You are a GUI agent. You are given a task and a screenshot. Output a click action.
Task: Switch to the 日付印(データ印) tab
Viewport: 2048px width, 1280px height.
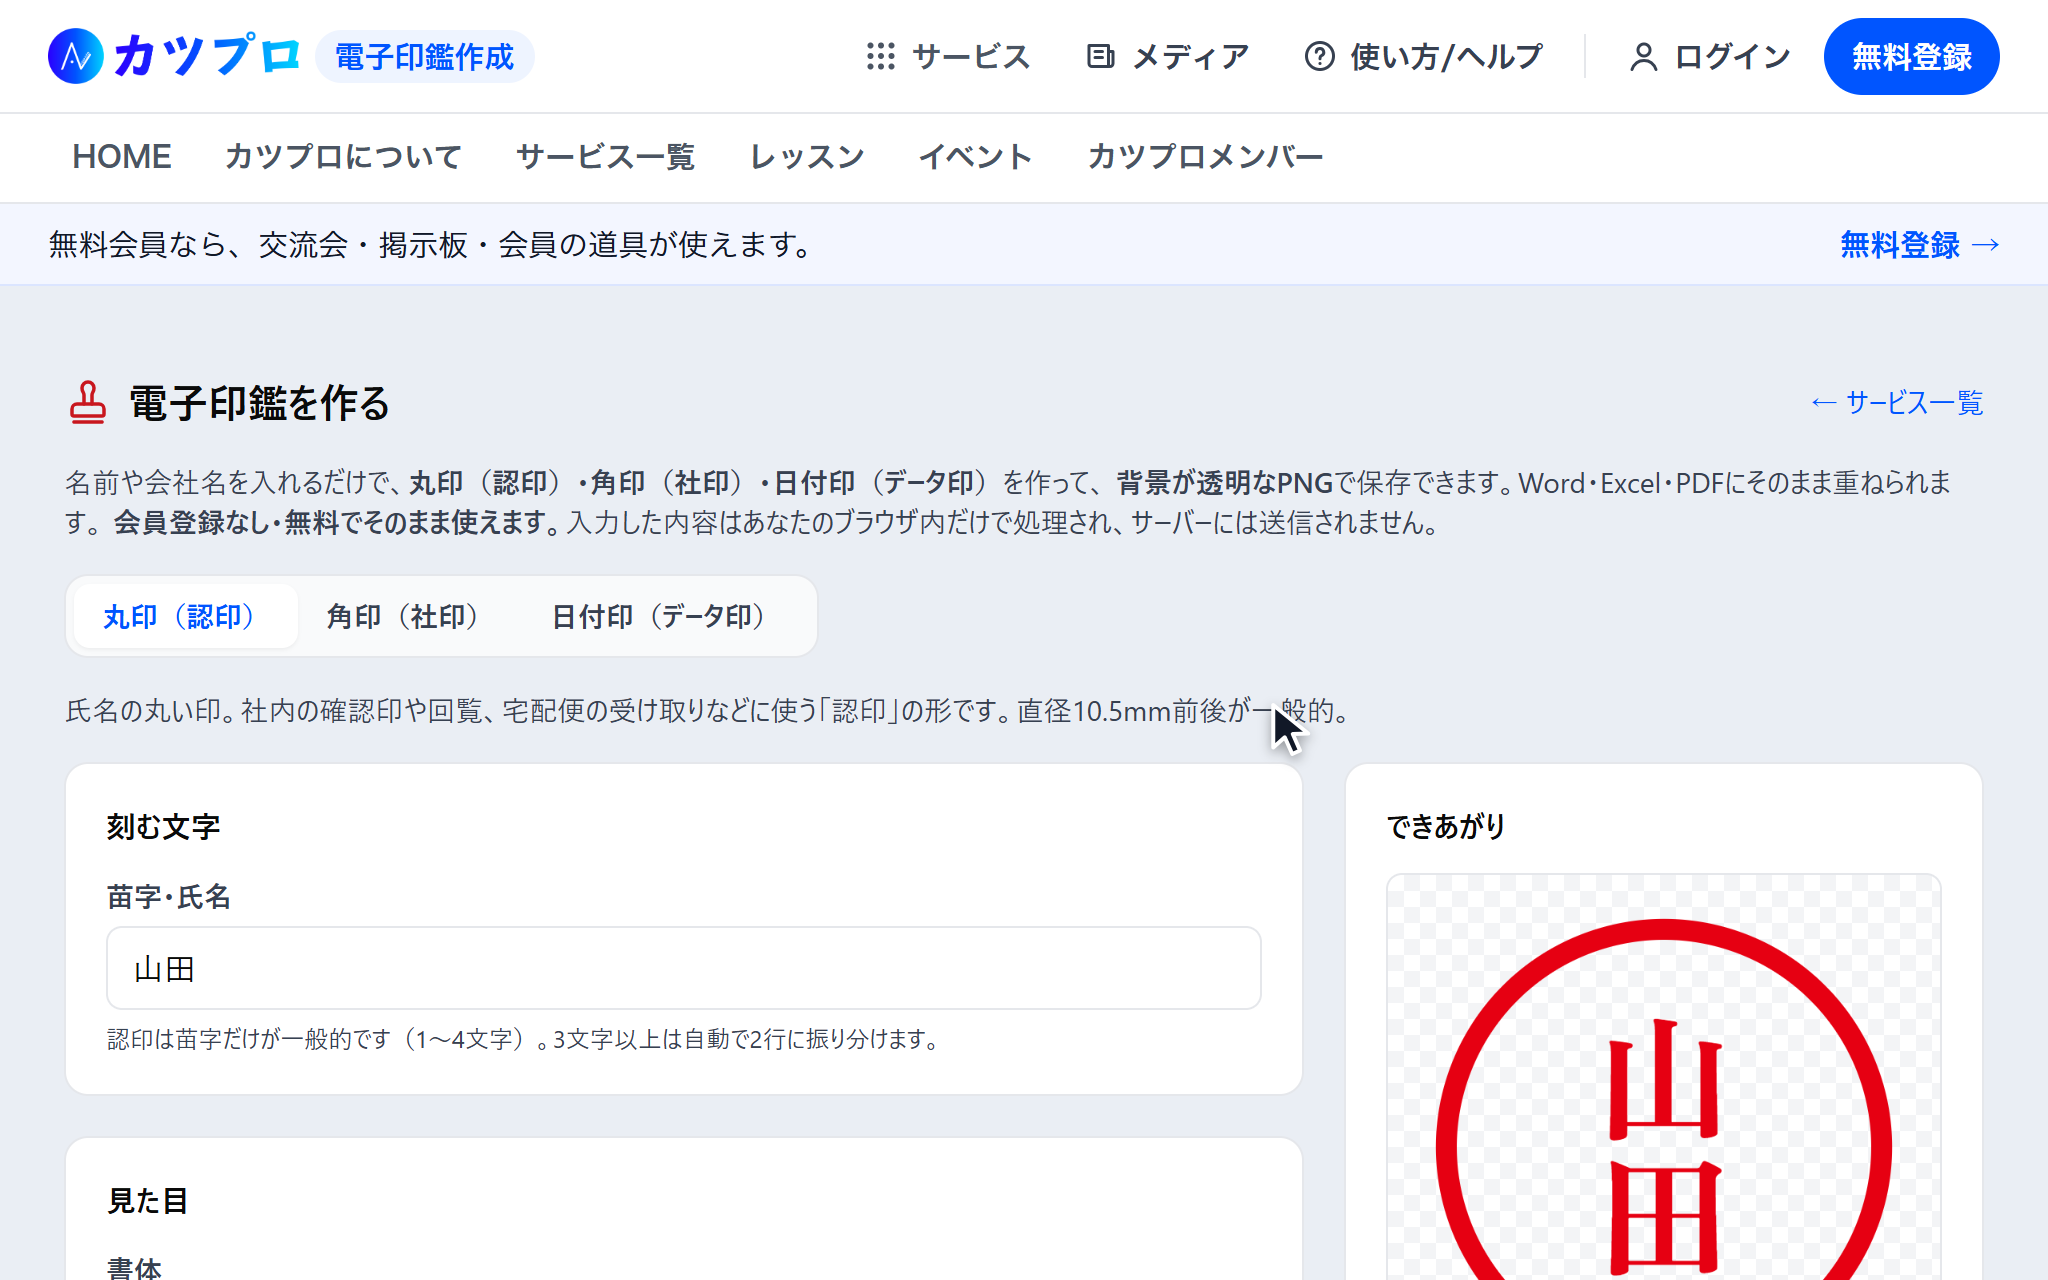point(664,616)
